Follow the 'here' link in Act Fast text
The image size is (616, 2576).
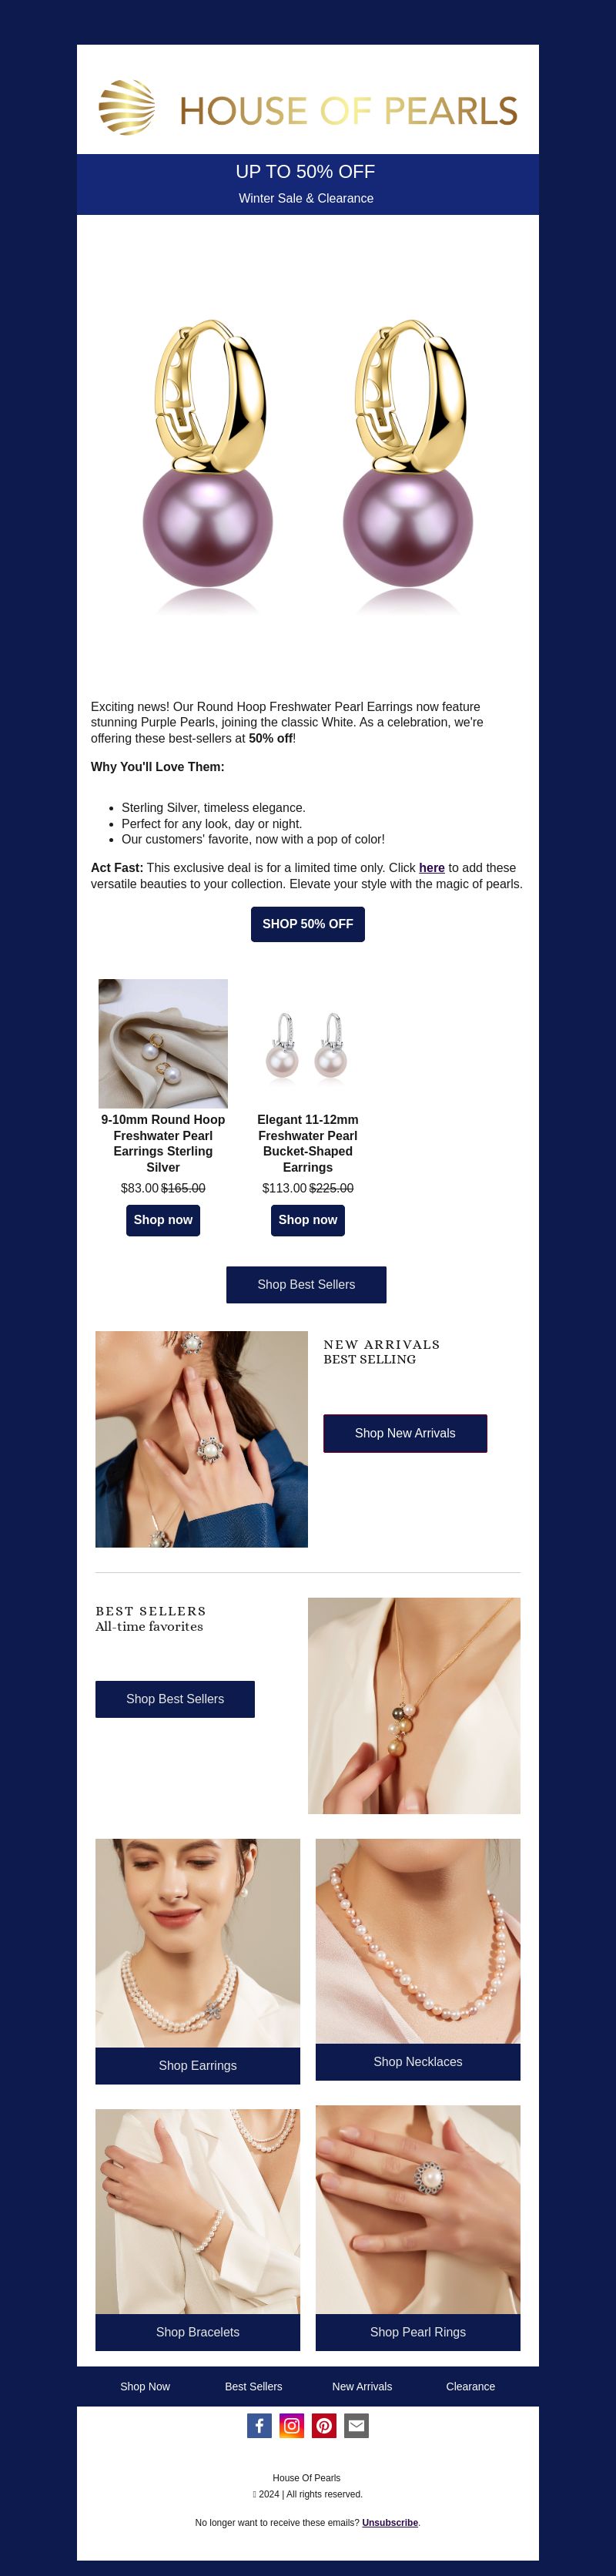pos(432,868)
